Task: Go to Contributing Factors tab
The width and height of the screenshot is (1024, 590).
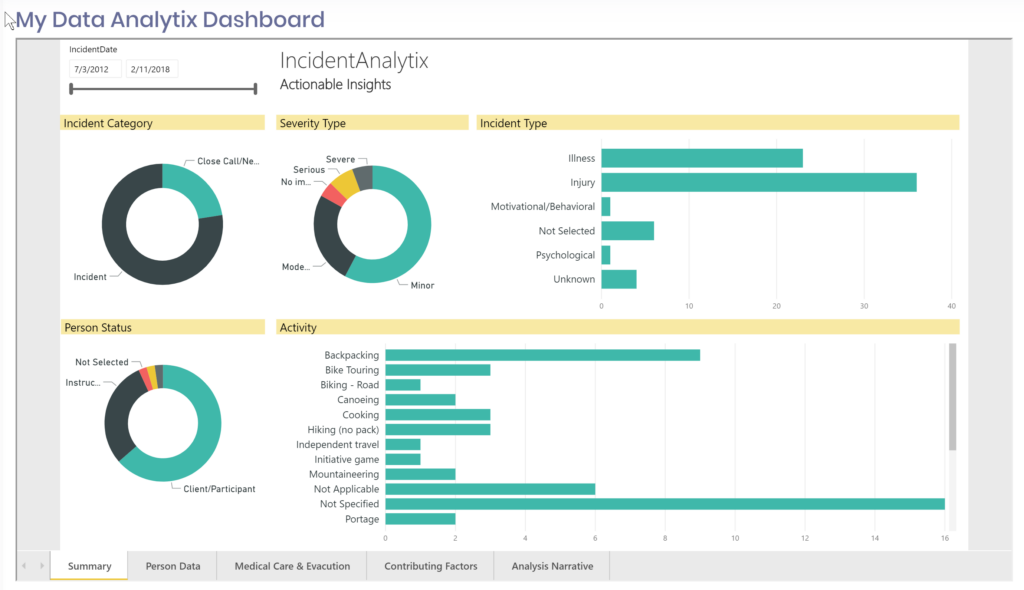Action: (430, 566)
